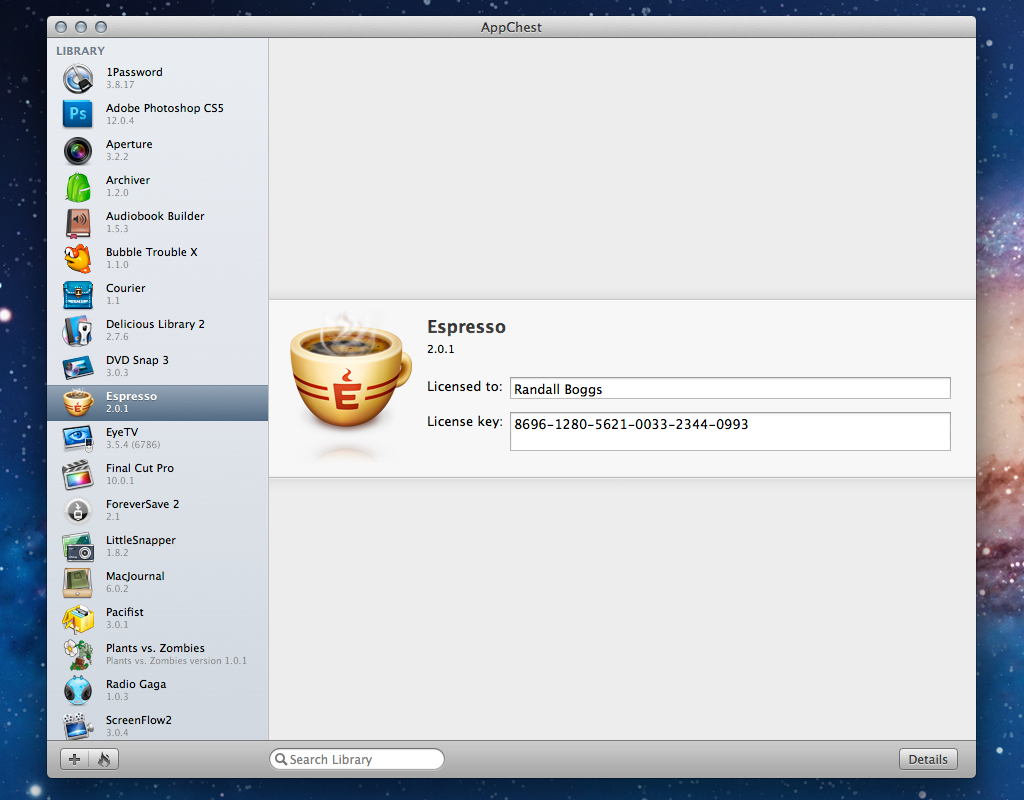Click the magnifier icon in search field
This screenshot has width=1024, height=800.
tap(281, 759)
